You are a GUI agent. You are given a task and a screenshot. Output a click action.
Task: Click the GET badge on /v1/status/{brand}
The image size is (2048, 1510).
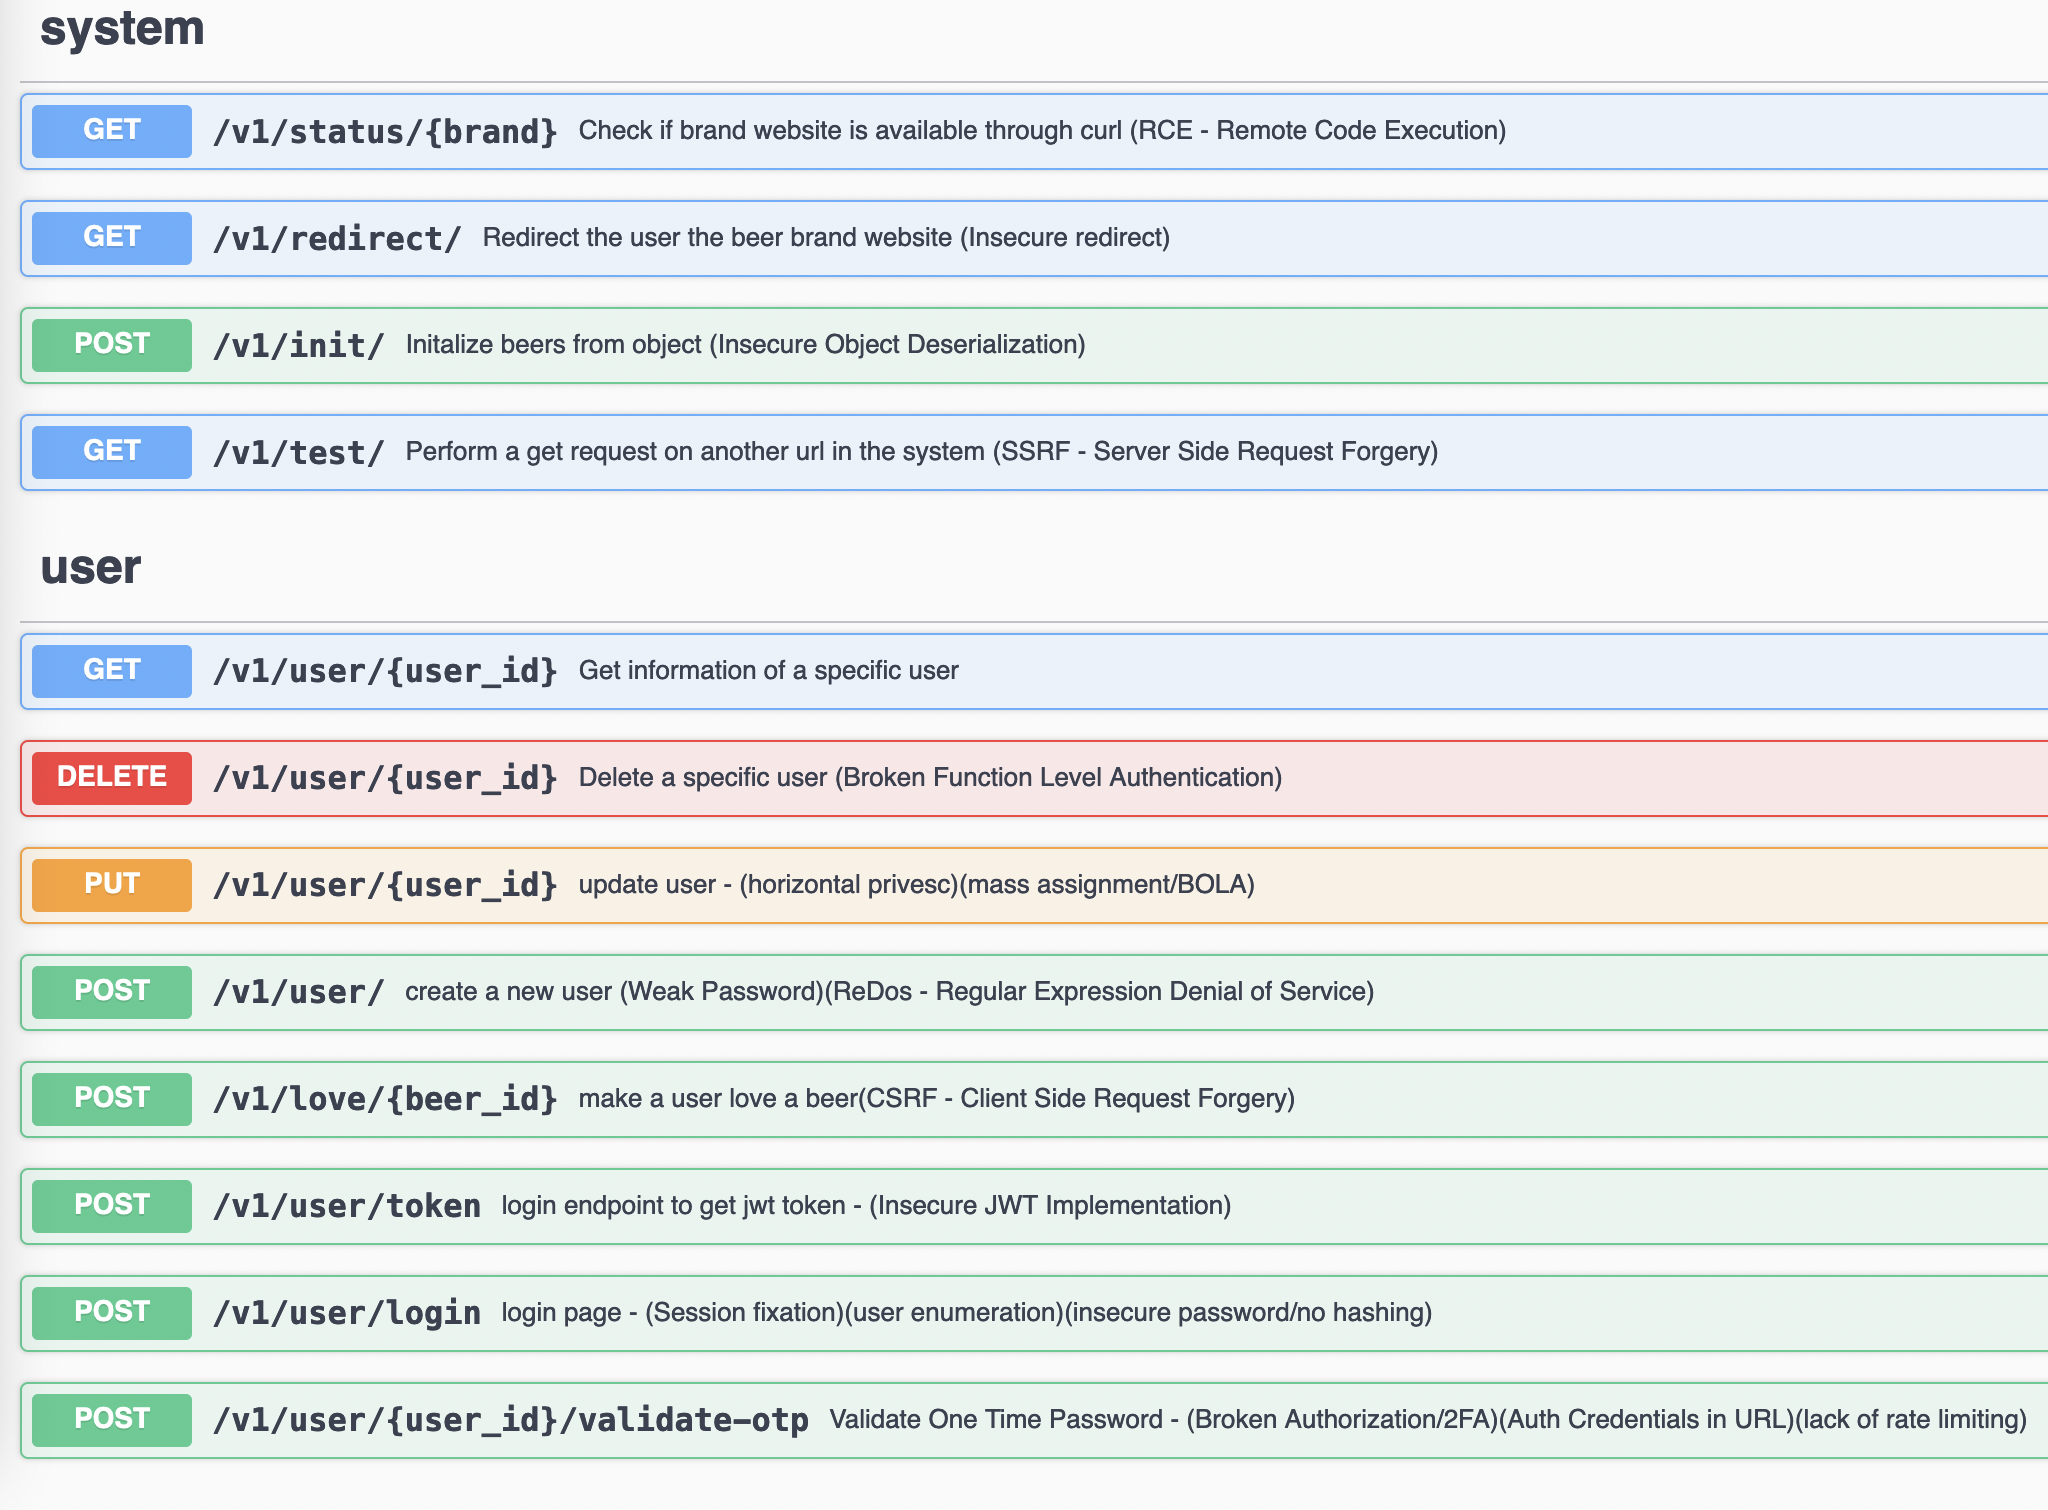pos(110,130)
